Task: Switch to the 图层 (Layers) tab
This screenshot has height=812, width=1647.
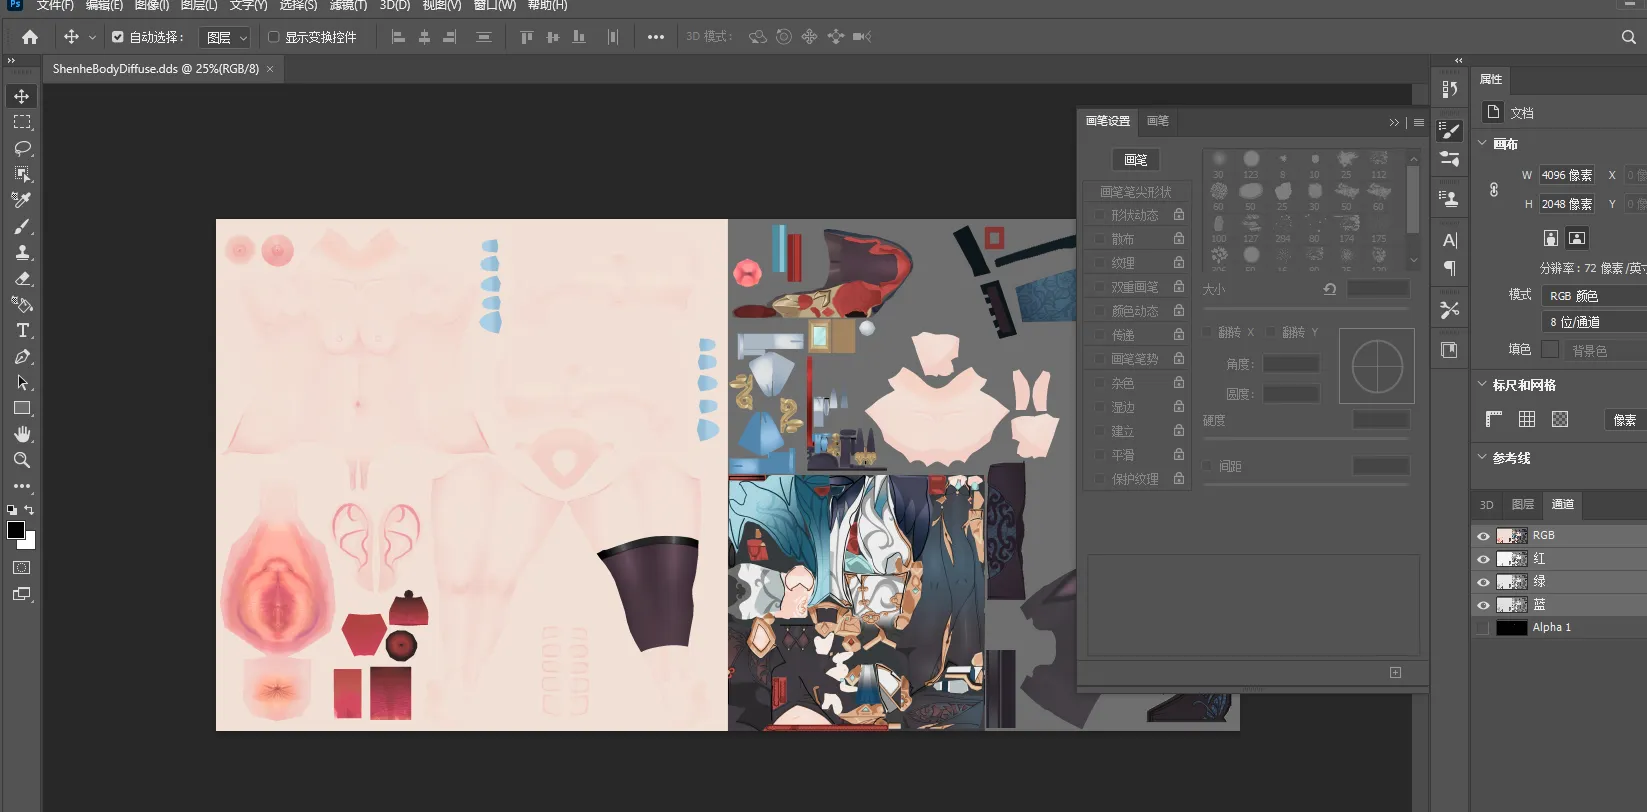Action: [x=1523, y=505]
